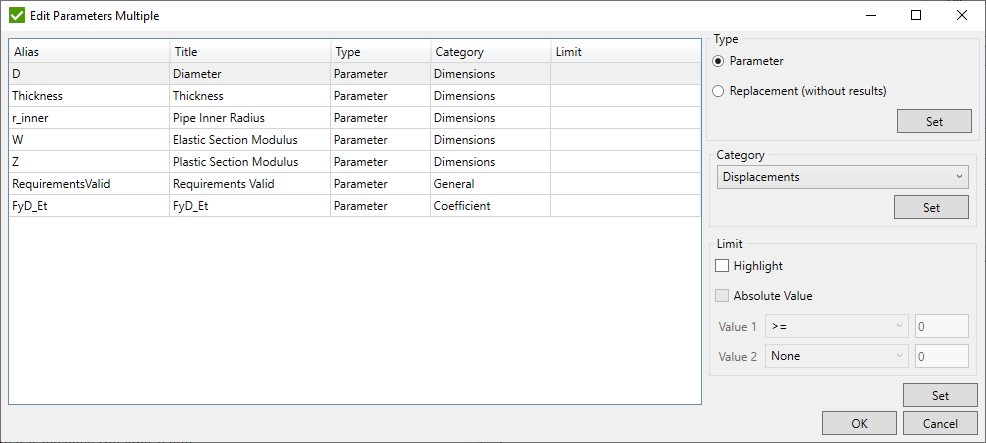Screen dimensions: 986x443
Task: Maximize the Edit Parameters window
Action: 916,16
